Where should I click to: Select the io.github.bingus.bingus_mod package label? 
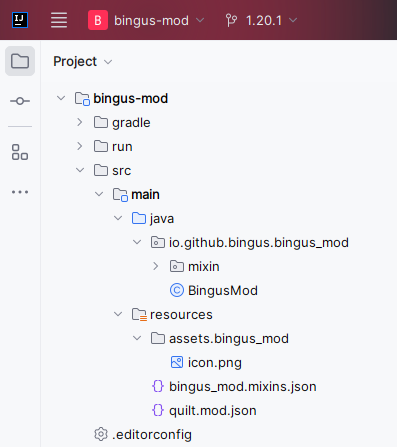click(x=259, y=243)
